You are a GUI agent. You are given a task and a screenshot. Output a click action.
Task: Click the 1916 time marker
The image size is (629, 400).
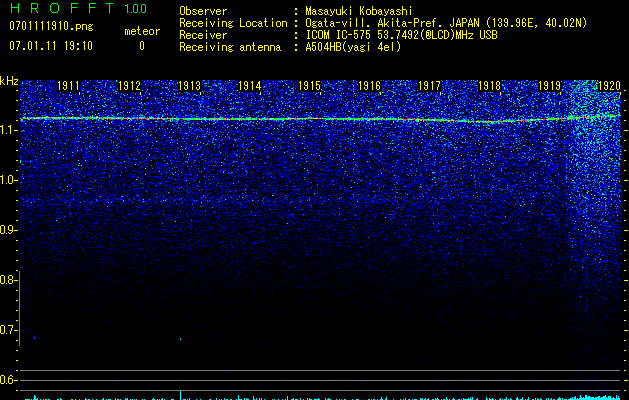[x=369, y=86]
